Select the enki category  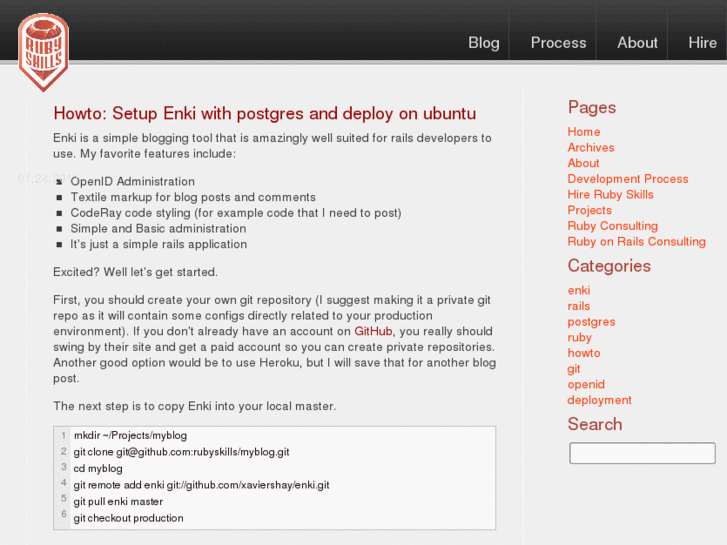[x=579, y=291]
